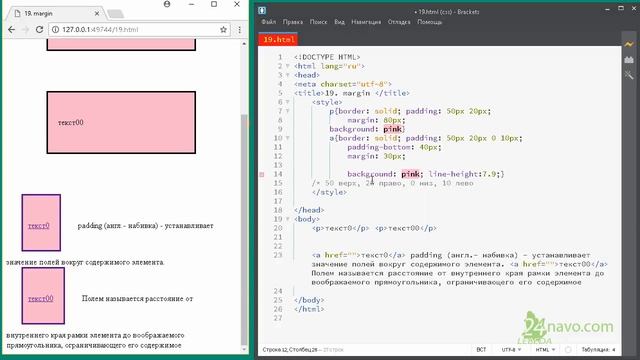Go back in Chrome browser

(11, 29)
